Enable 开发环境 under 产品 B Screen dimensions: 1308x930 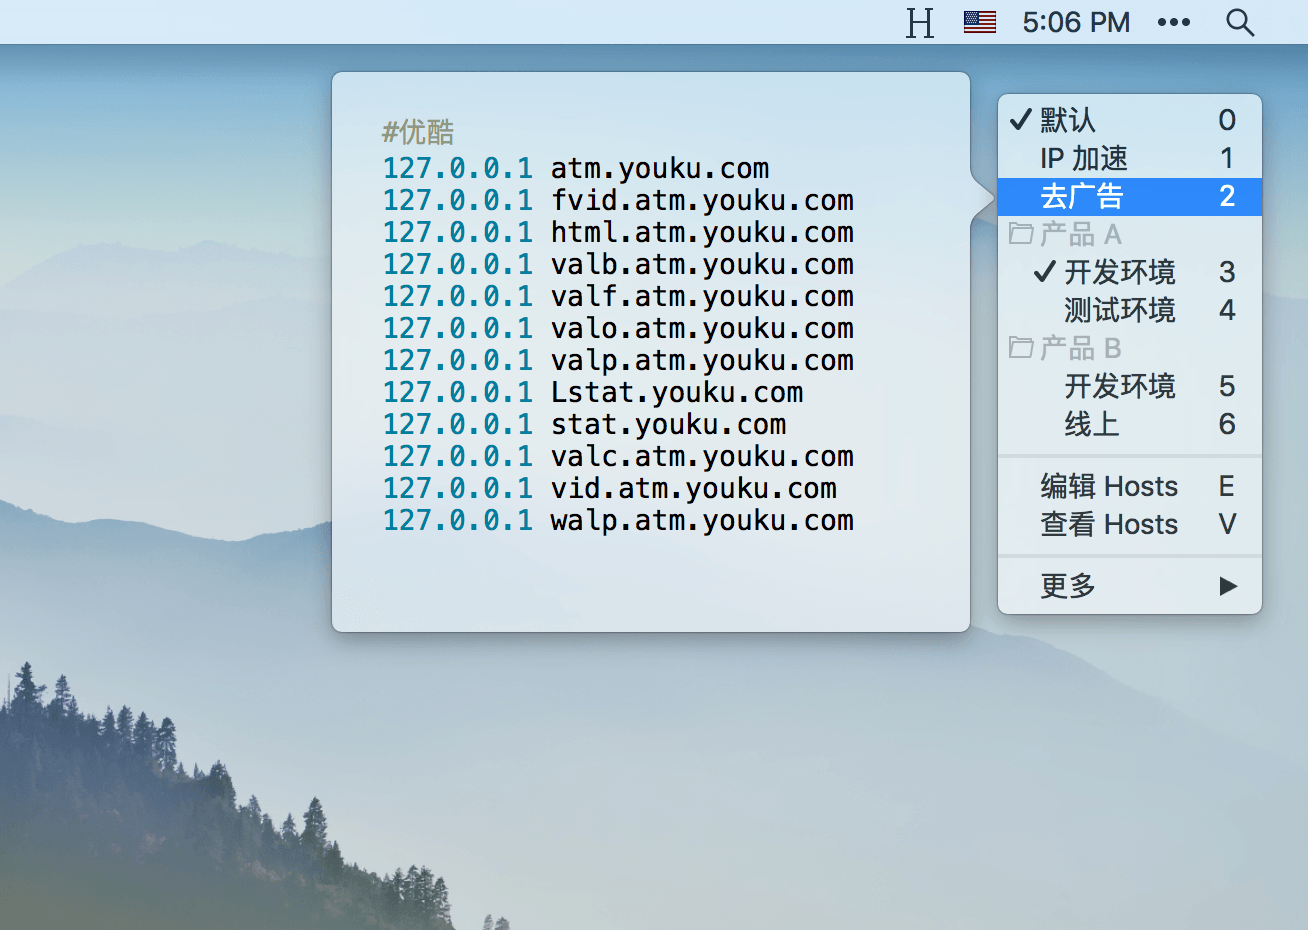(1130, 386)
